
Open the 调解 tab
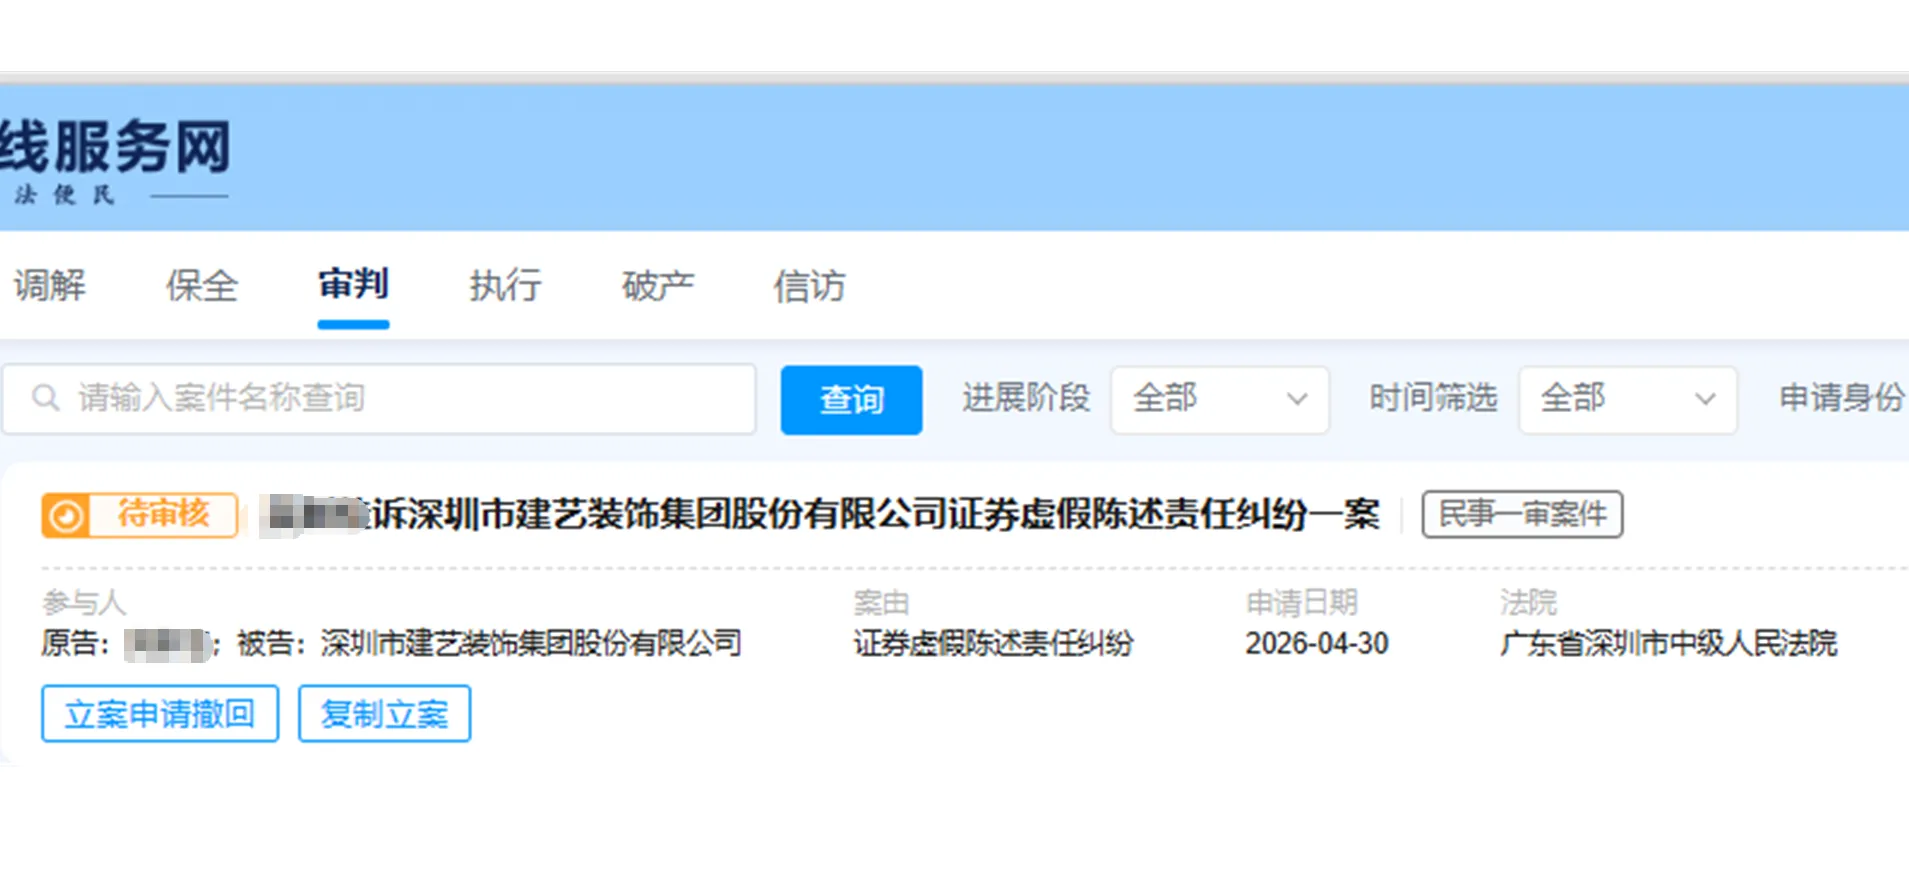50,286
